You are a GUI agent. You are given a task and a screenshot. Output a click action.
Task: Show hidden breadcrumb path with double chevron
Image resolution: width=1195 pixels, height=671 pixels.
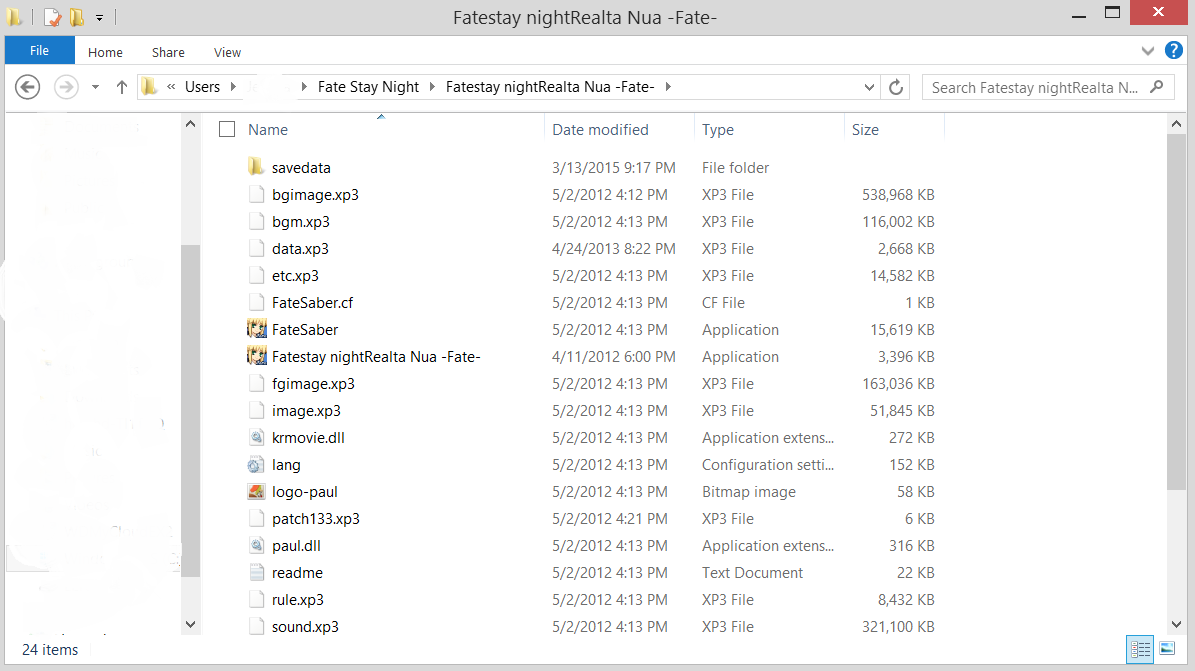171,87
